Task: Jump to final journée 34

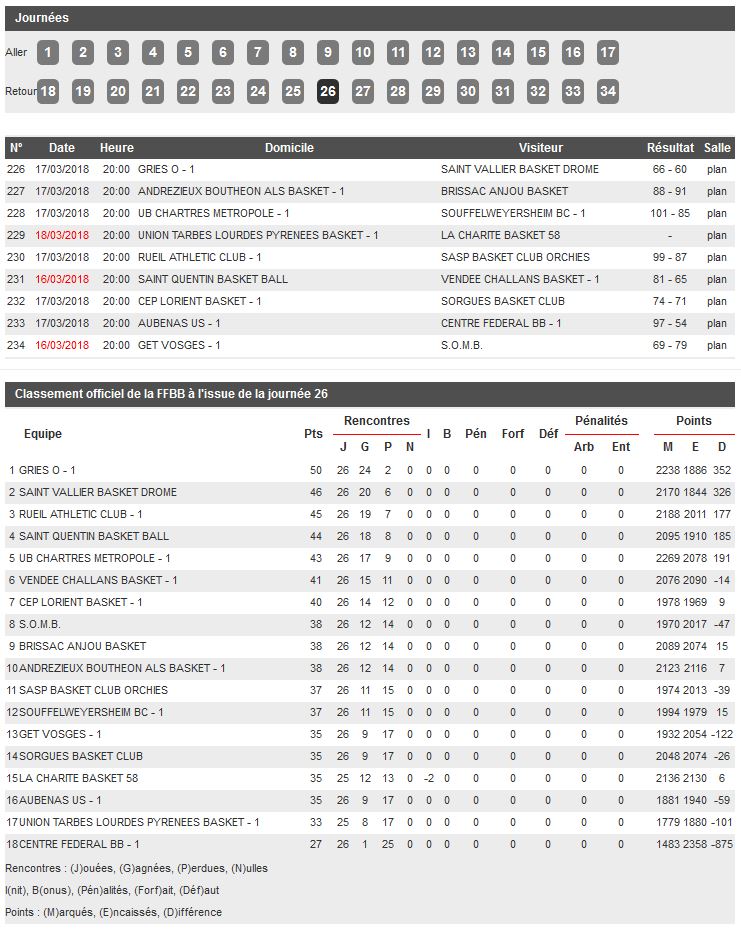Action: click(x=608, y=92)
